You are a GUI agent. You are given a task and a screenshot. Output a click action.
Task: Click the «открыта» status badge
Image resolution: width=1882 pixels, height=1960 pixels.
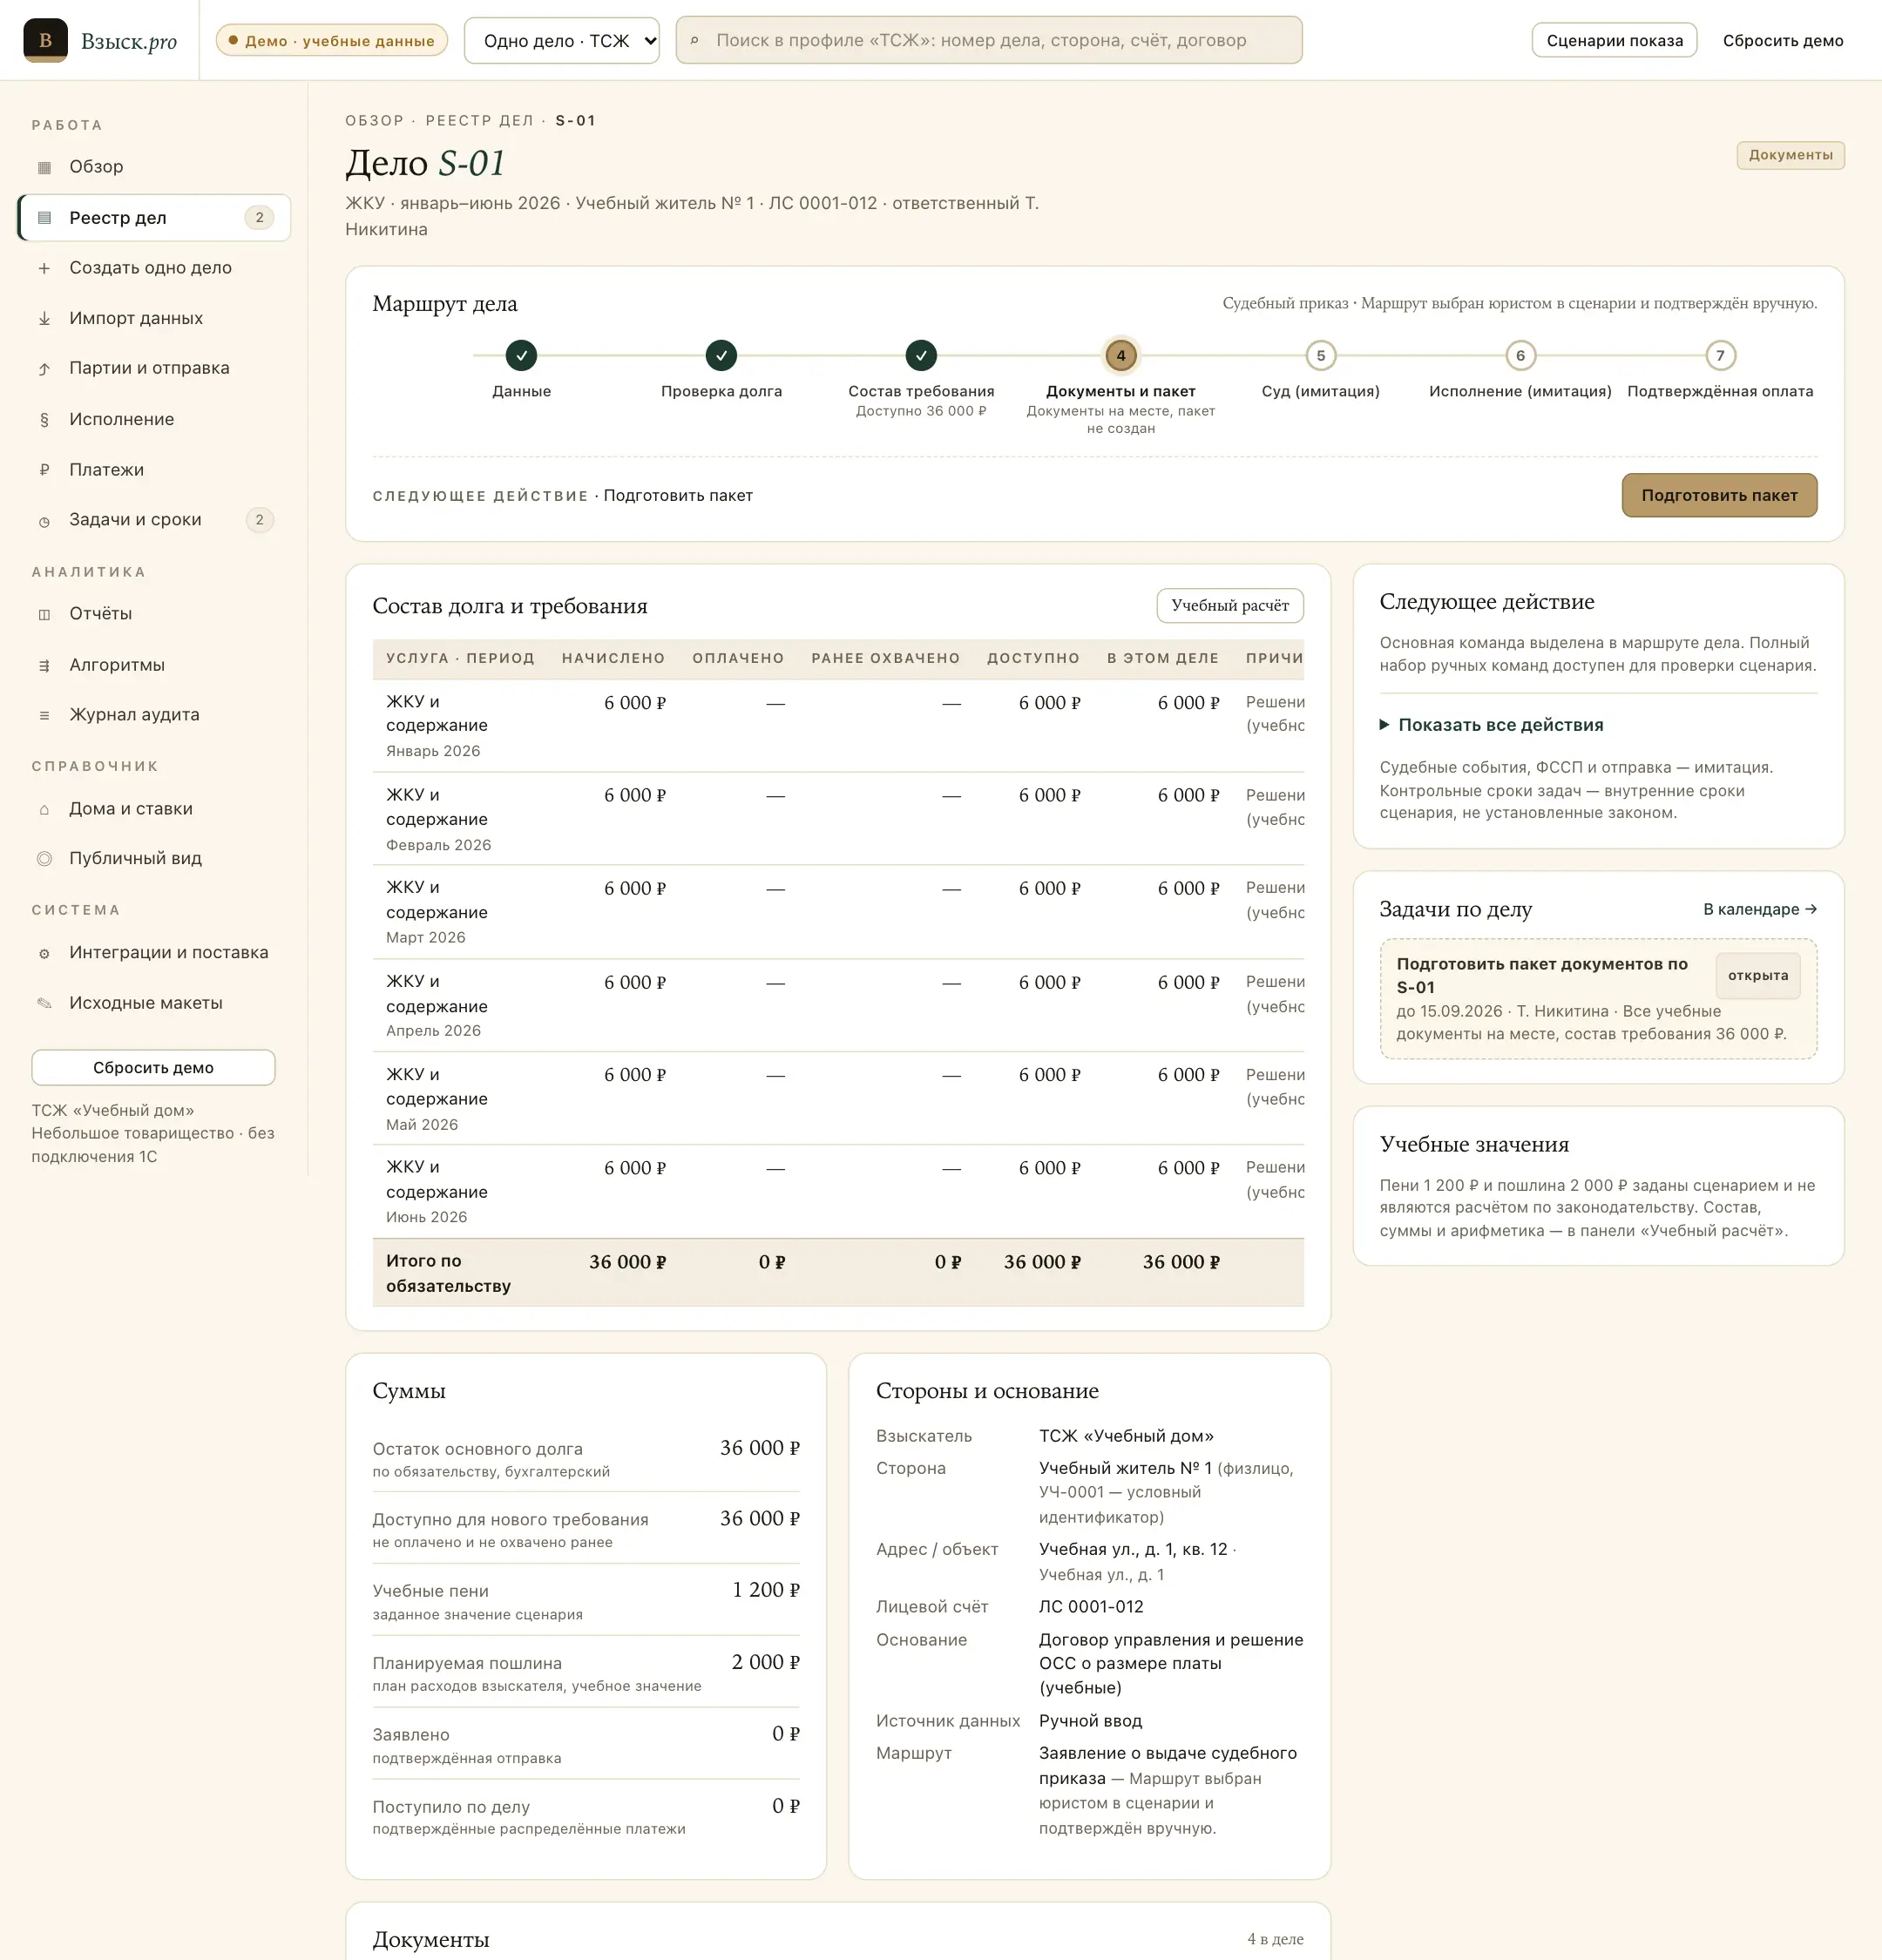(1758, 975)
